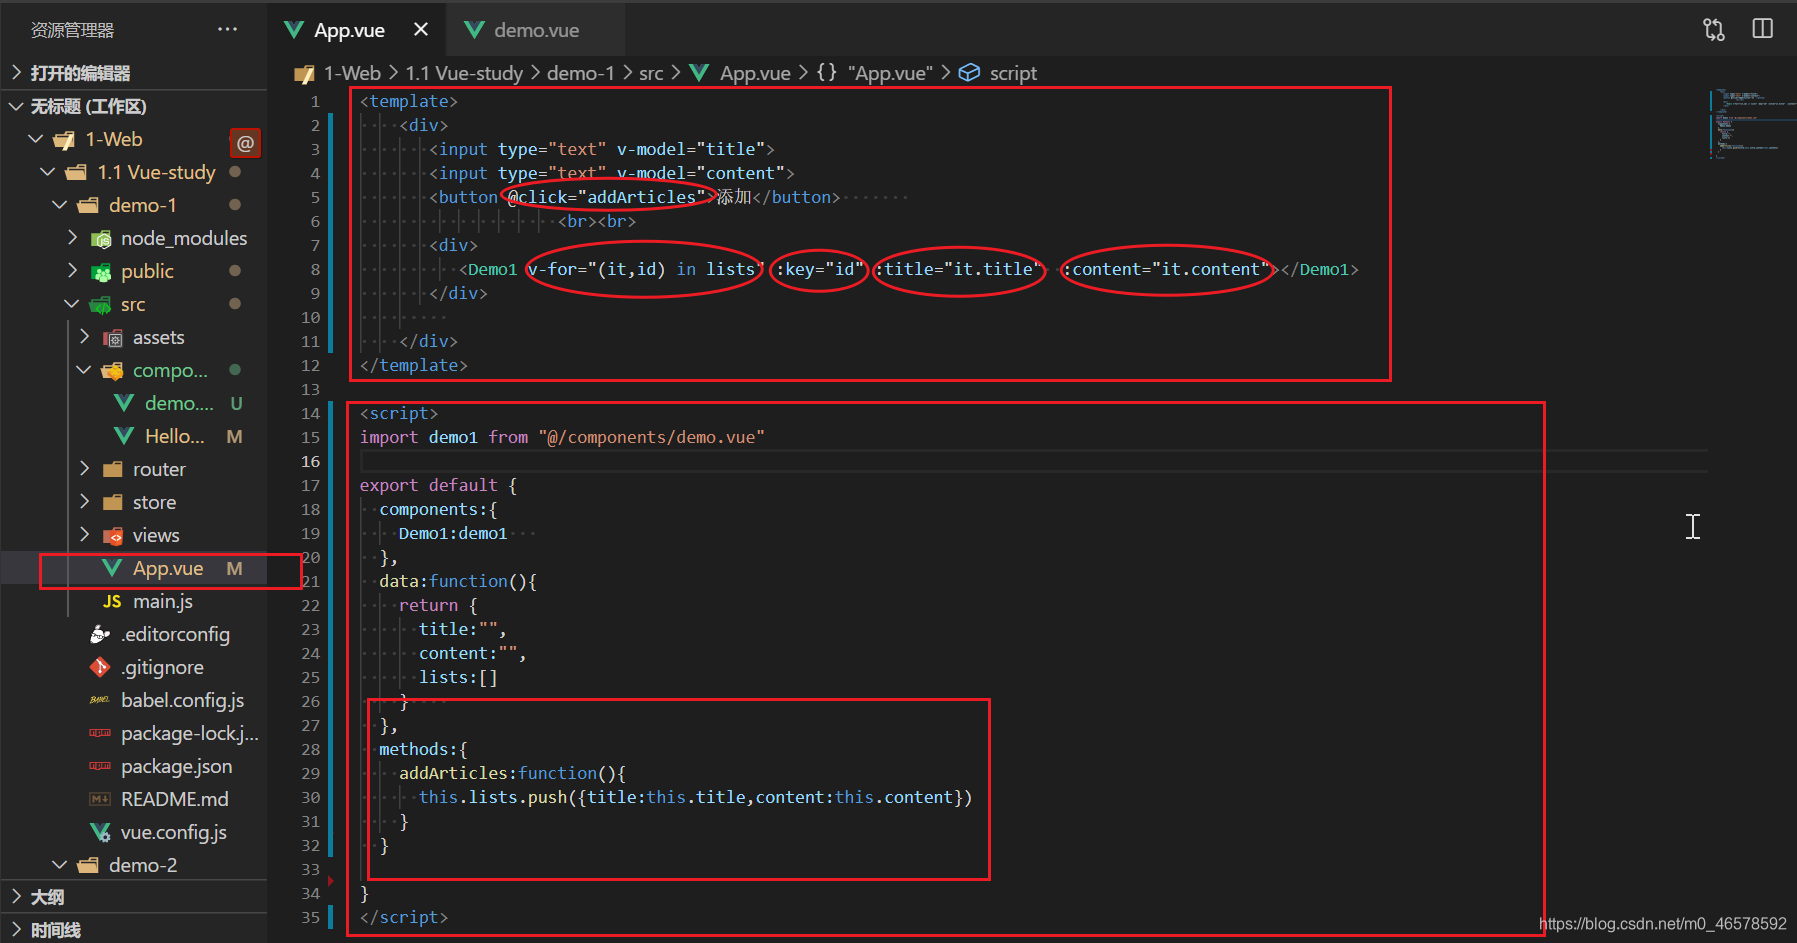This screenshot has width=1797, height=943.
Task: Click "addArticles" in the @click attribute
Action: (641, 197)
